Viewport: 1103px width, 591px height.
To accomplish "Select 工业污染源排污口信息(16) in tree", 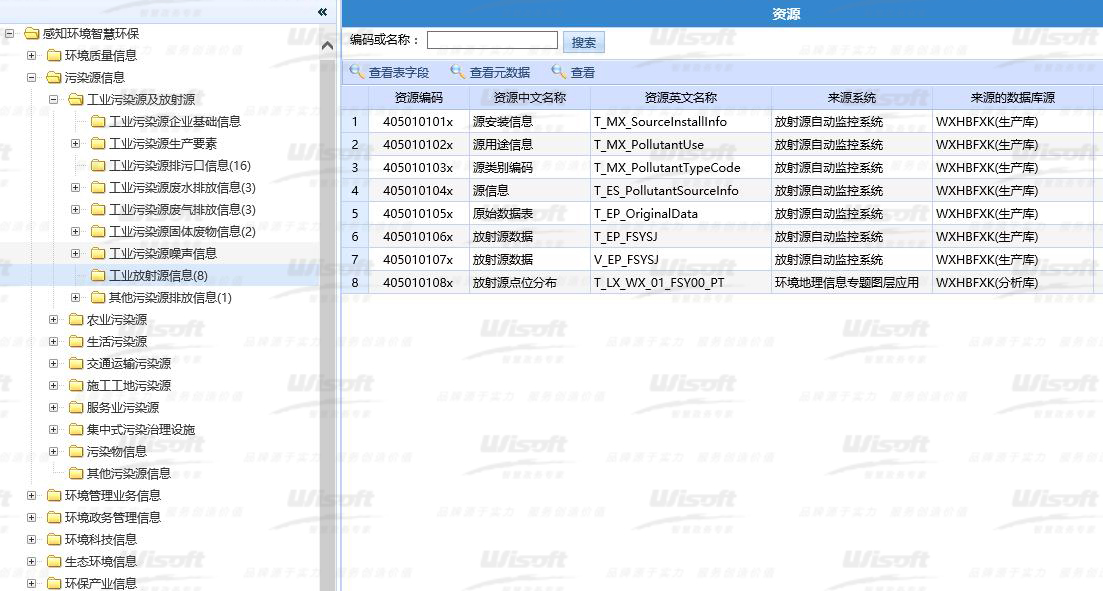I will point(179,166).
